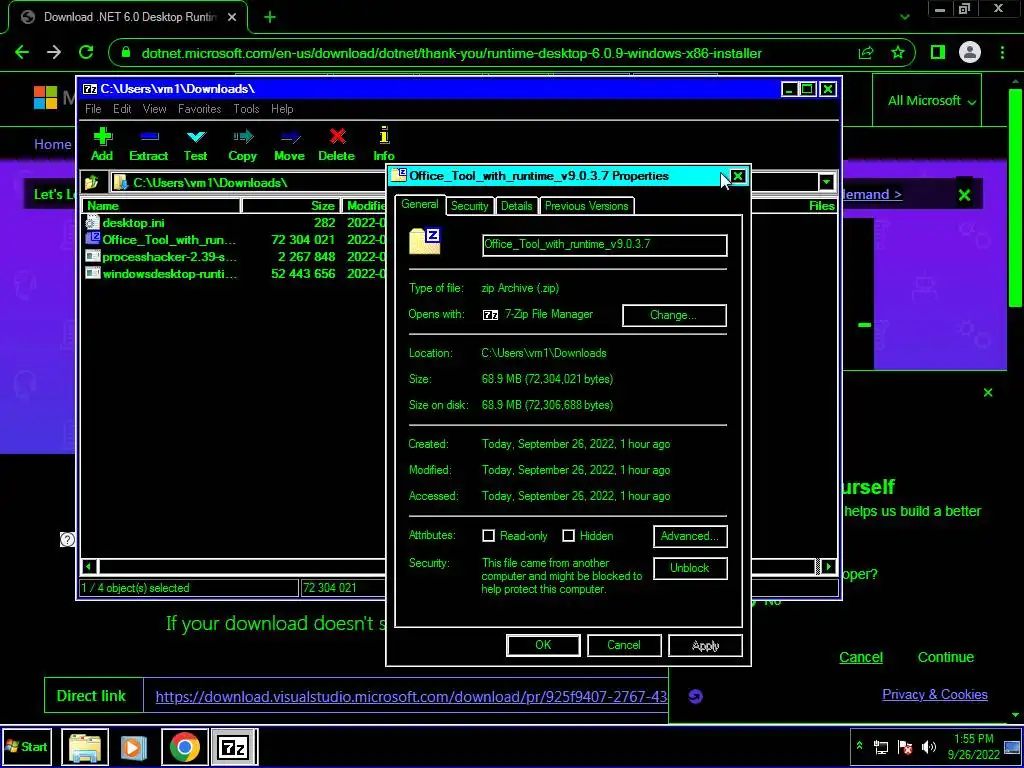Open the direct download link URL
Screen dimensions: 1024x768
[411, 697]
